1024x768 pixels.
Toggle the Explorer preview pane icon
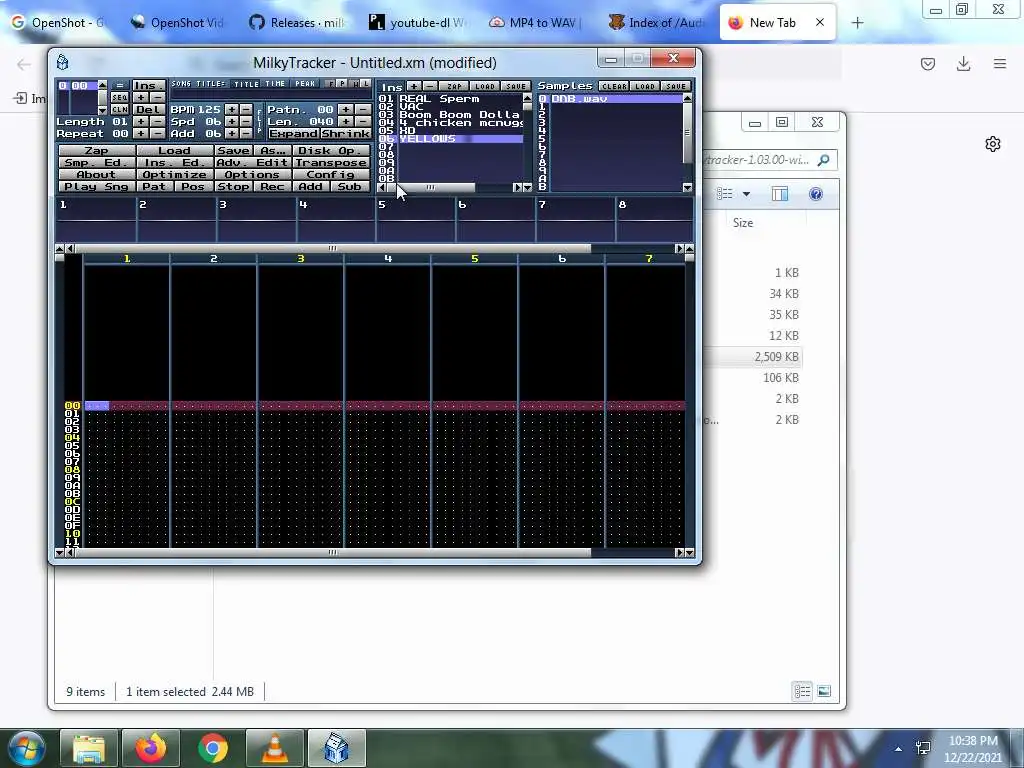pos(780,194)
